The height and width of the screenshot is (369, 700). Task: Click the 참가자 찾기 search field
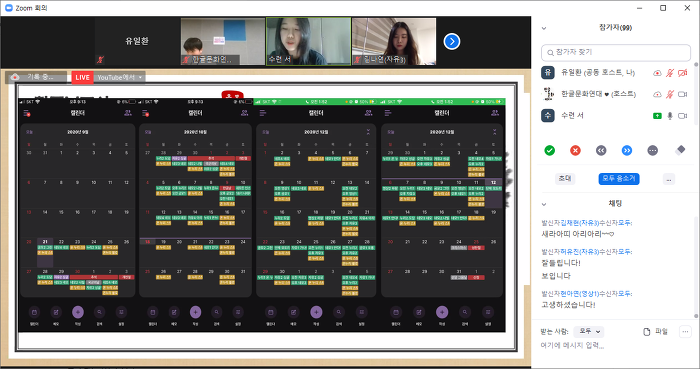click(x=616, y=53)
